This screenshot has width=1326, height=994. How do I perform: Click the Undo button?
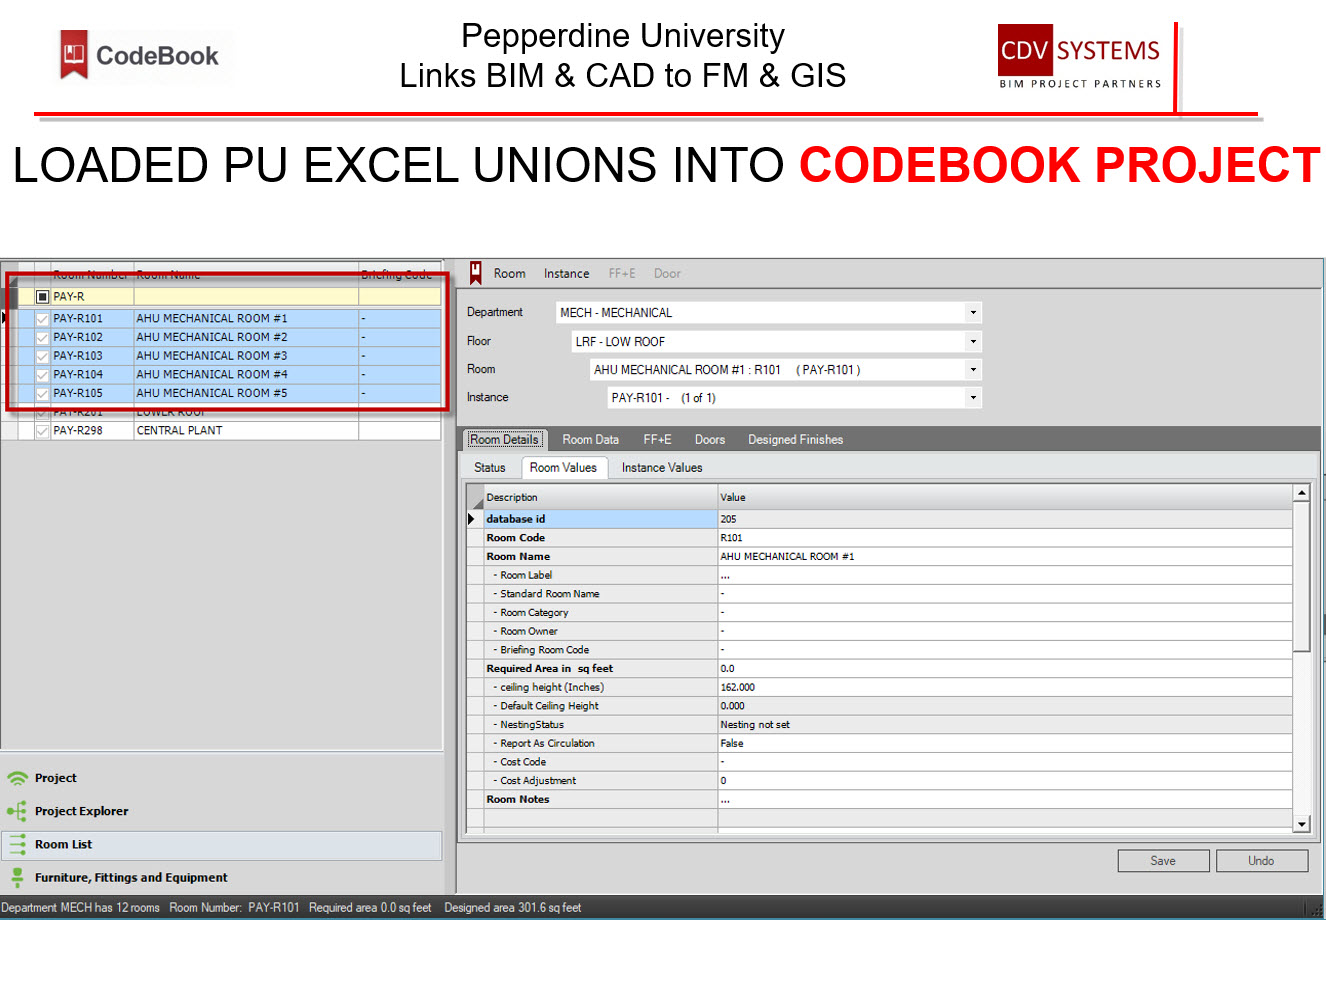(1261, 861)
